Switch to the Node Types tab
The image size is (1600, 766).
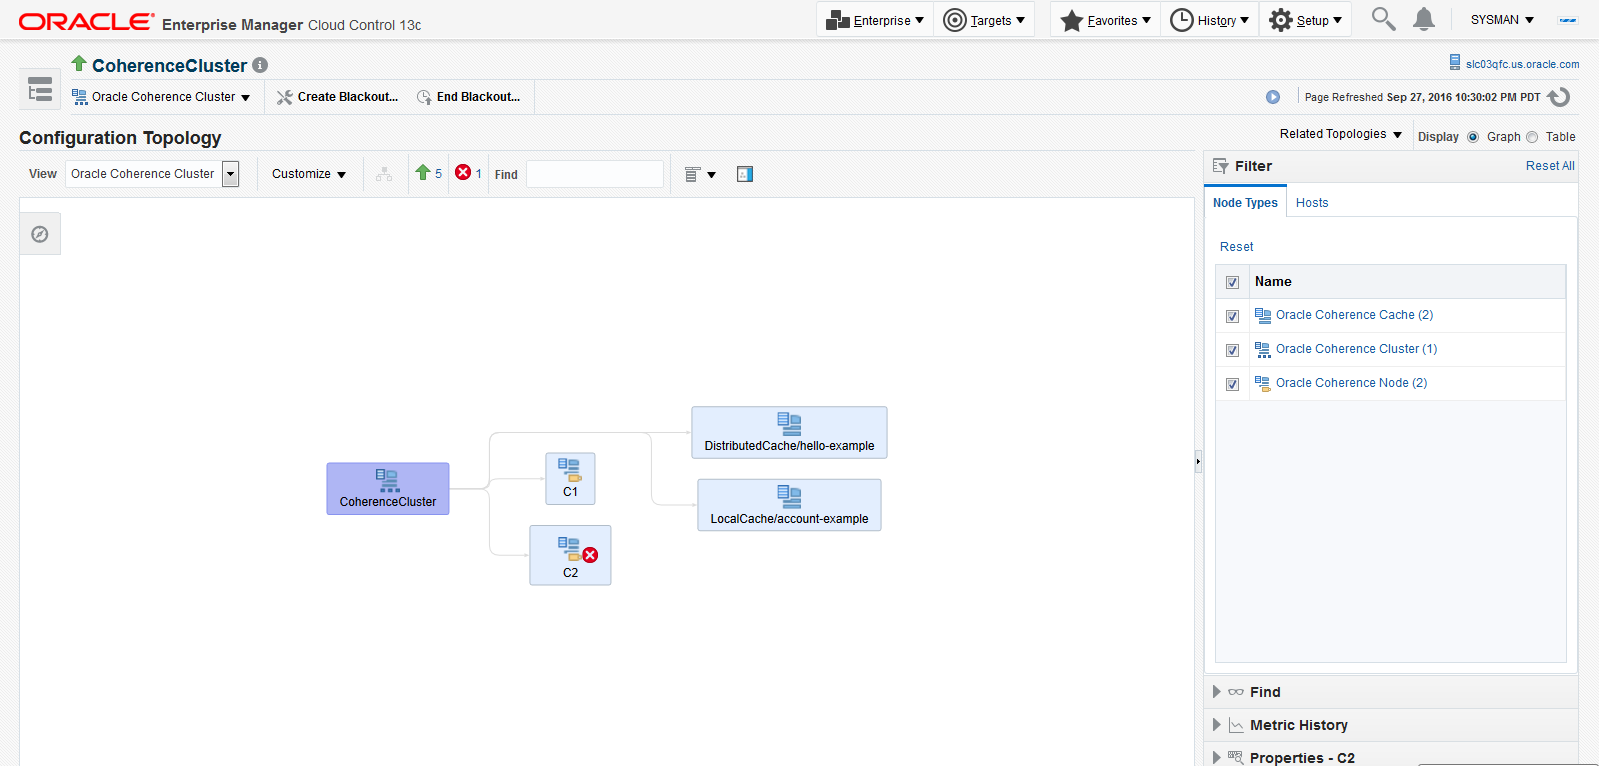point(1245,202)
